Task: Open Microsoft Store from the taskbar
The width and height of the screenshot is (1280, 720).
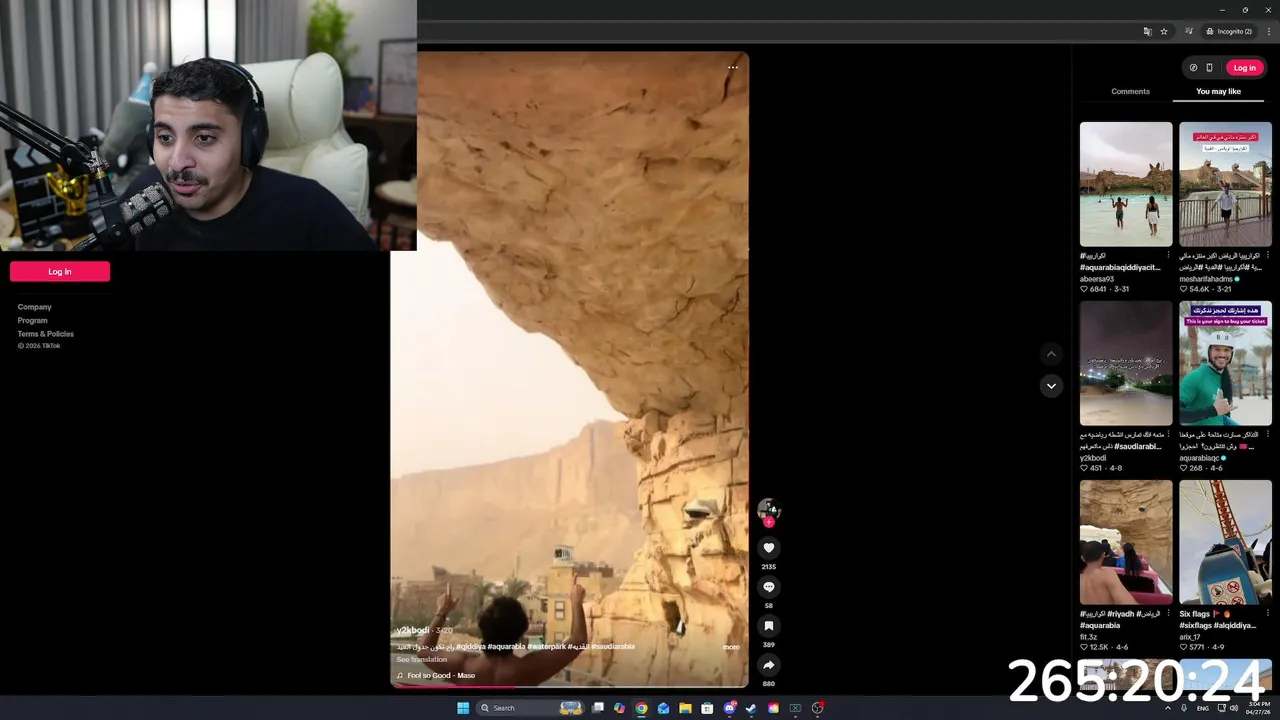Action: pyautogui.click(x=707, y=708)
